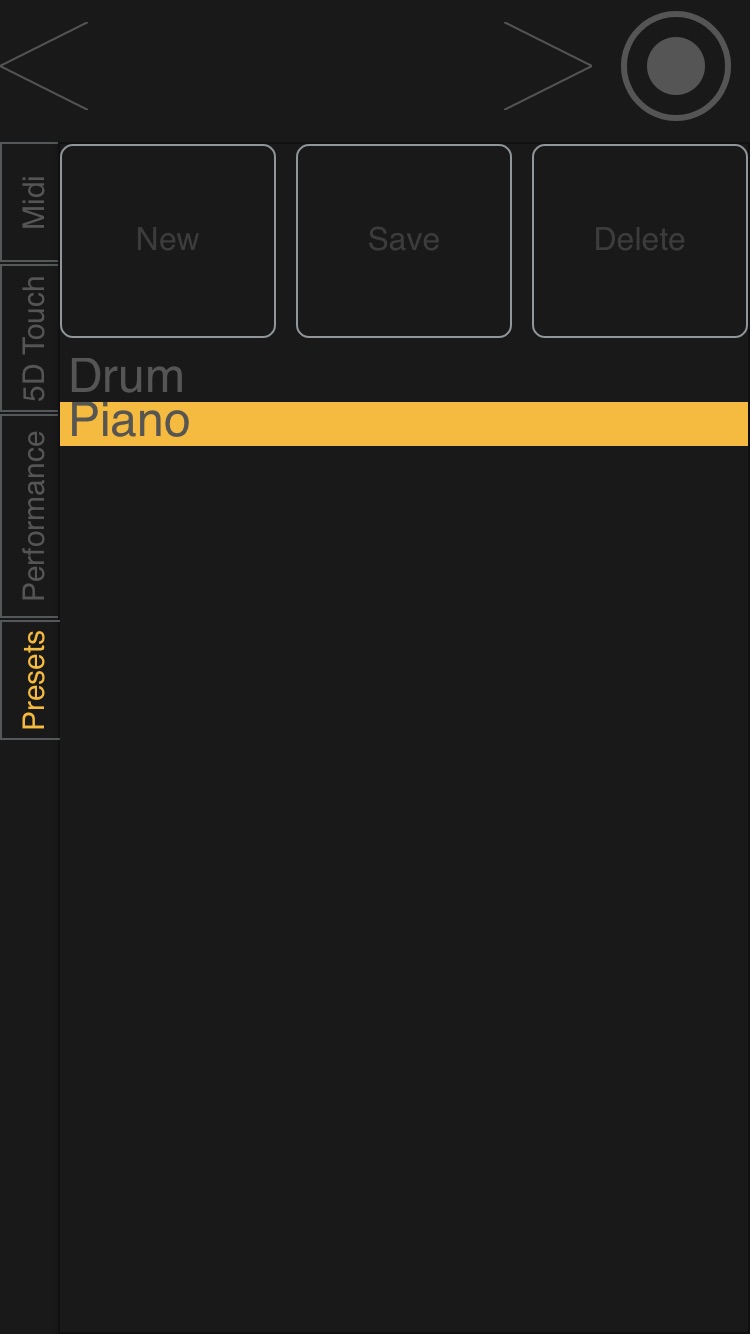Viewport: 750px width, 1334px height.
Task: Go to the Performance tab
Action: click(x=30, y=515)
